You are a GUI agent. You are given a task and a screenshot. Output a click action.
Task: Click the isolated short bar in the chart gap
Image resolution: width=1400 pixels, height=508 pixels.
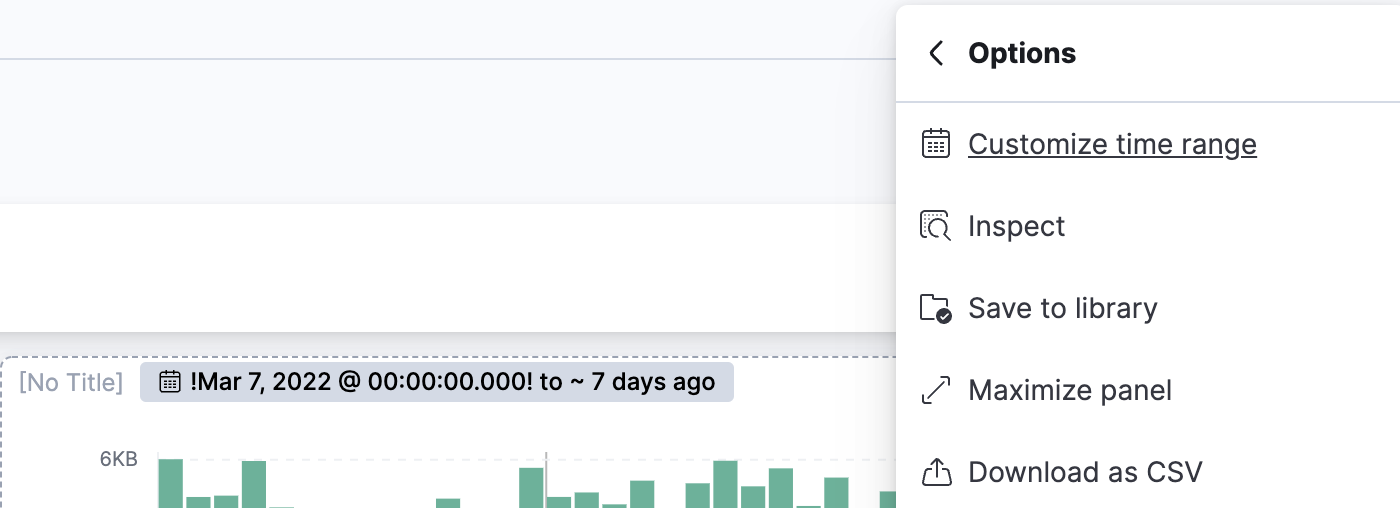pos(448,503)
